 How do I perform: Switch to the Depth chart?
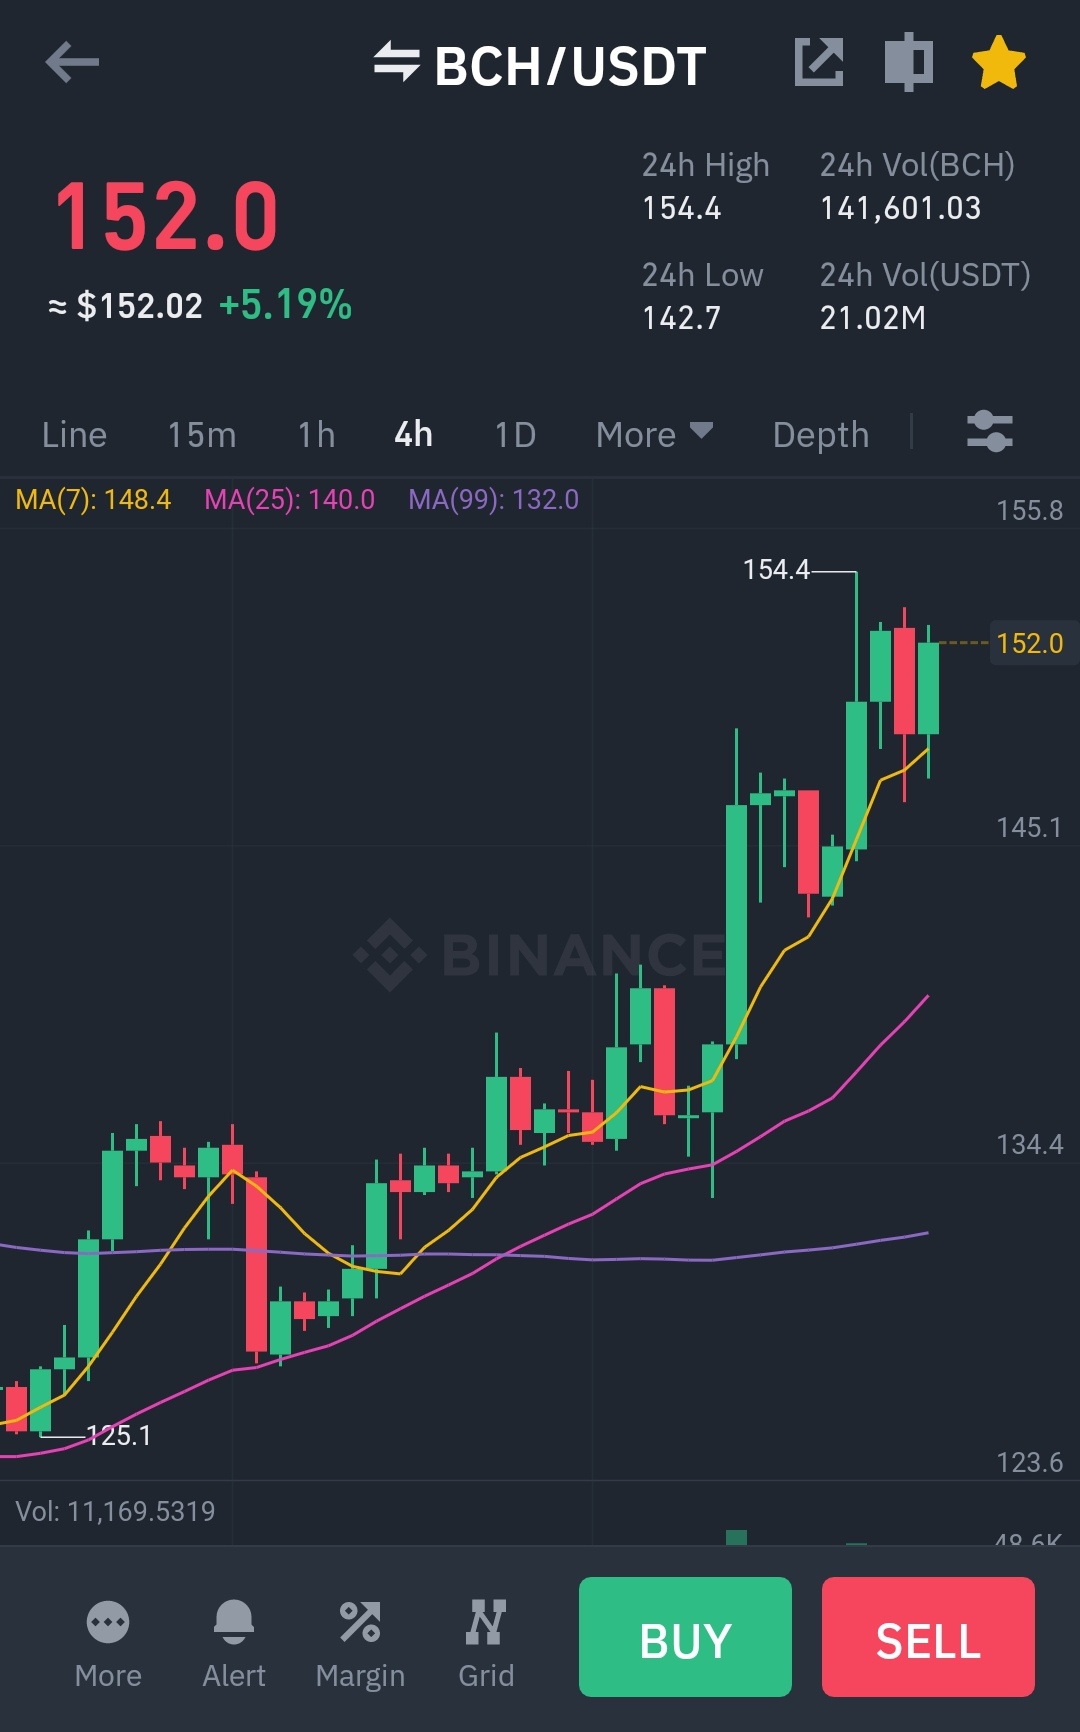click(x=821, y=434)
